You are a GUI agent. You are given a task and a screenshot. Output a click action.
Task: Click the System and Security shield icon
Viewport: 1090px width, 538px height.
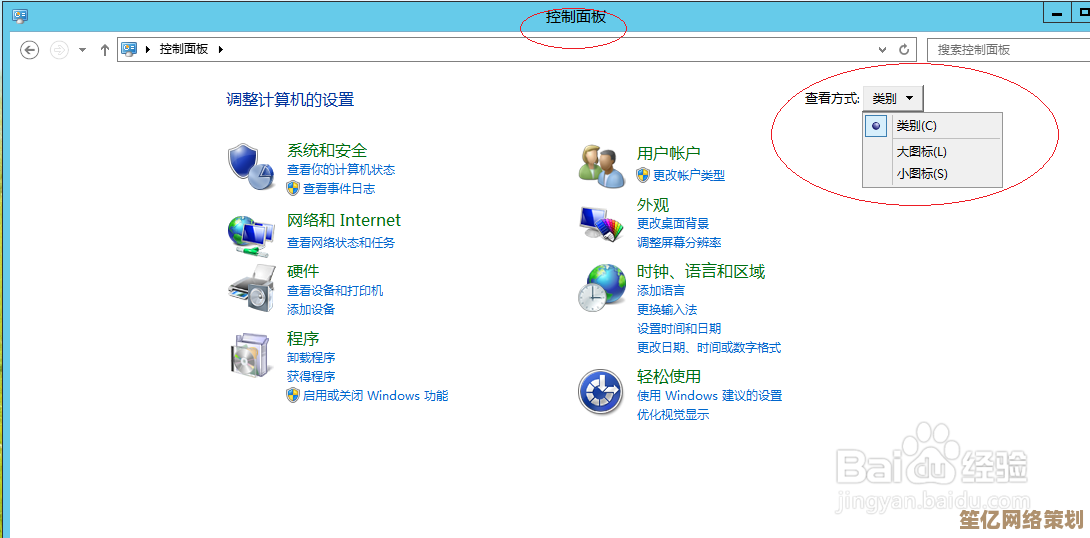(249, 166)
